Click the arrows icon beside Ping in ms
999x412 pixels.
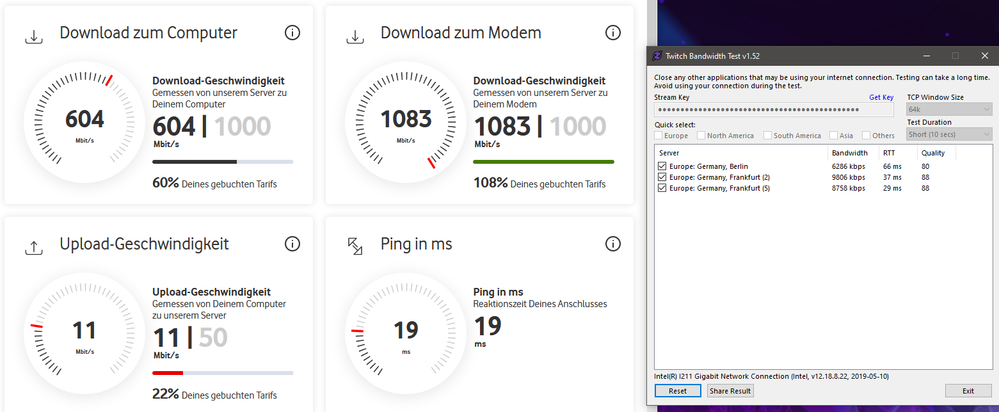click(354, 246)
